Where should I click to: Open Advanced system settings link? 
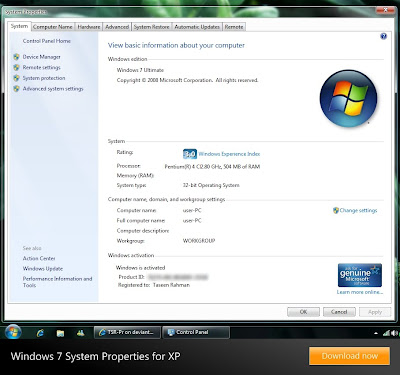click(53, 89)
